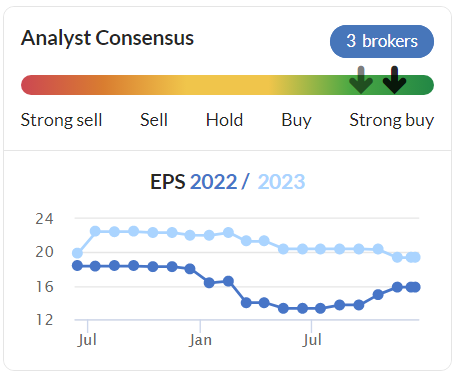This screenshot has width=455, height=383.
Task: Click the gray previous consensus arrow
Action: [x=361, y=80]
